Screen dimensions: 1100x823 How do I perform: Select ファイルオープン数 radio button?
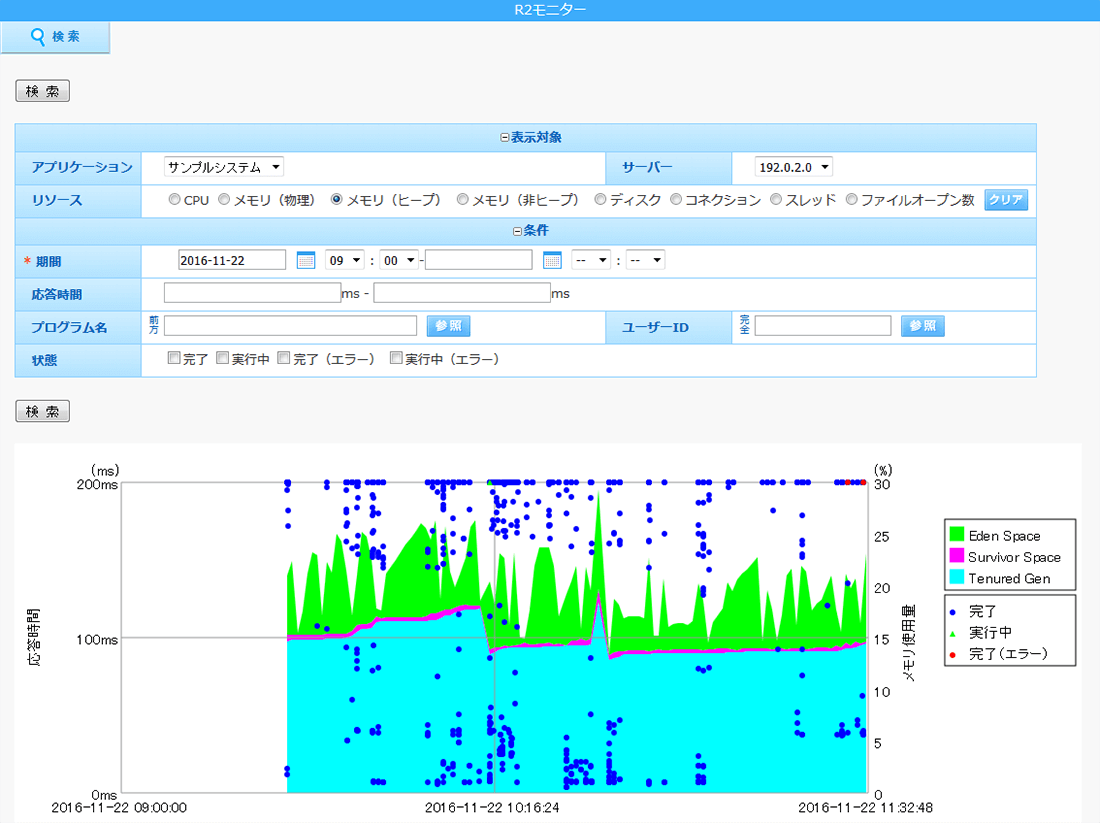851,199
